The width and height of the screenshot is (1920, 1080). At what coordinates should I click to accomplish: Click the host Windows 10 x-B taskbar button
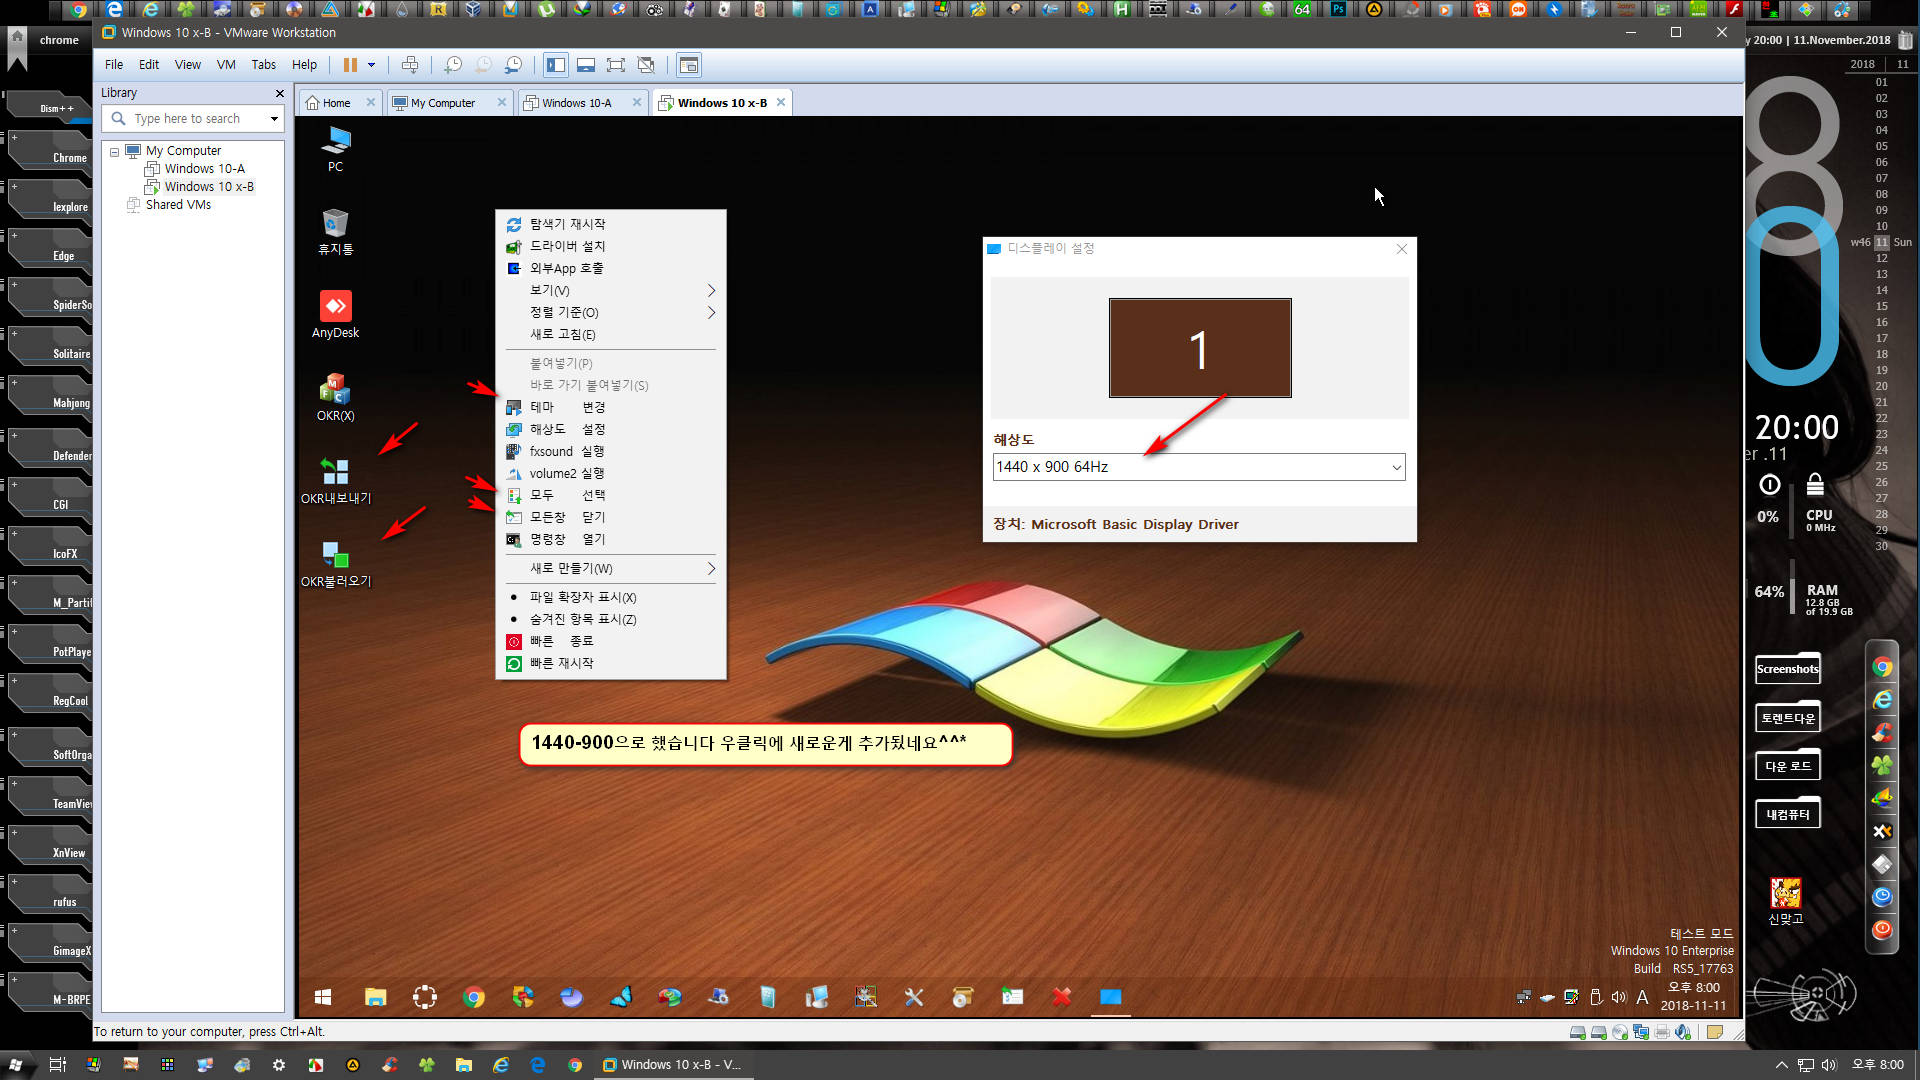(673, 1065)
